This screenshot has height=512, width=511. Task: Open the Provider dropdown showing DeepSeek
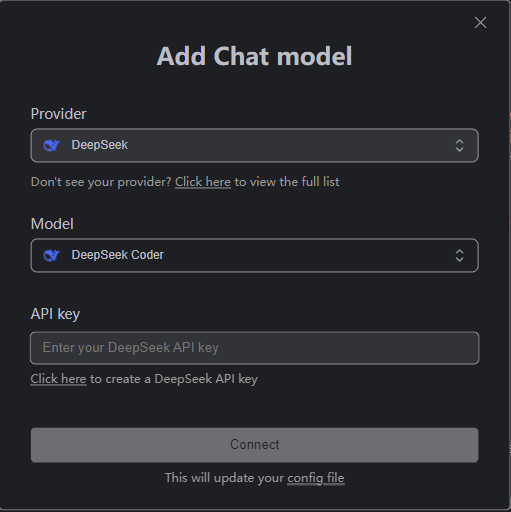[255, 145]
